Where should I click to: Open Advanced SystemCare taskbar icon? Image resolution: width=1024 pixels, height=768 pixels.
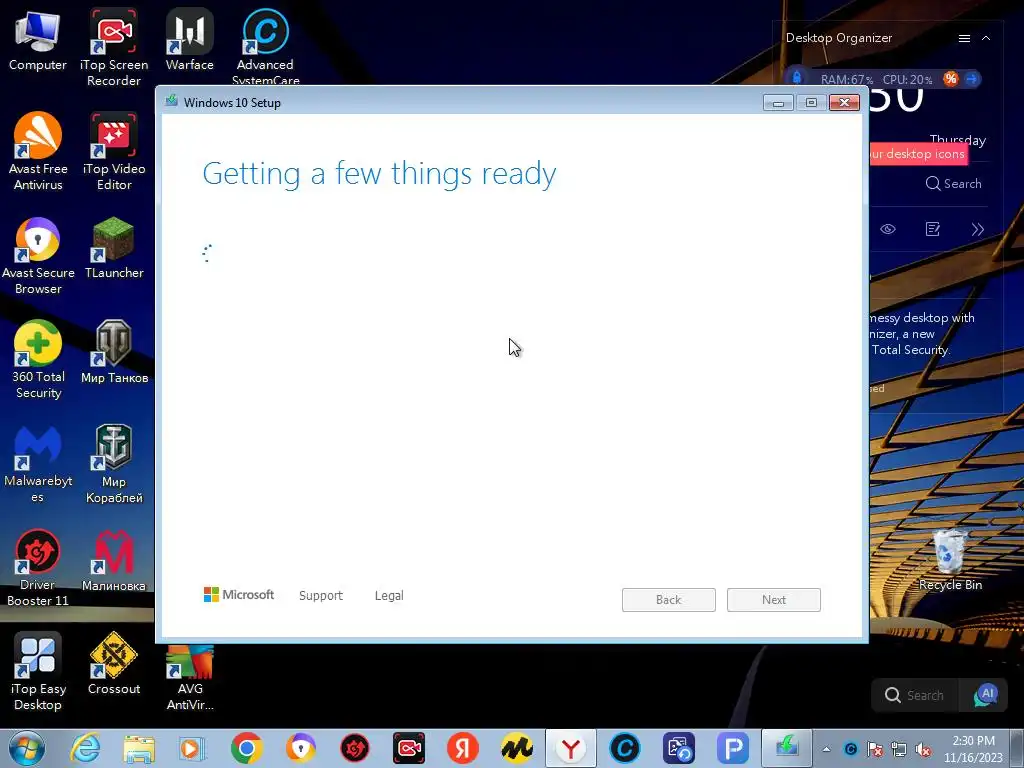[624, 748]
